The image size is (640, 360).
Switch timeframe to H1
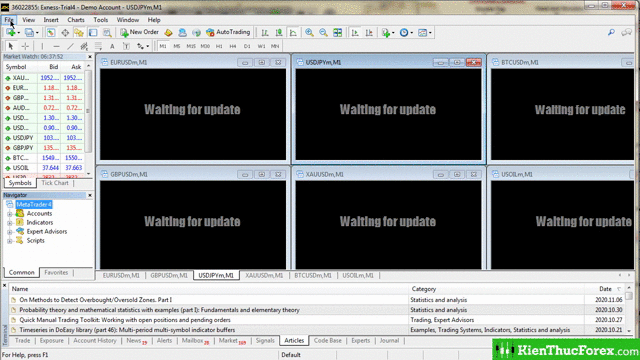coord(219,46)
